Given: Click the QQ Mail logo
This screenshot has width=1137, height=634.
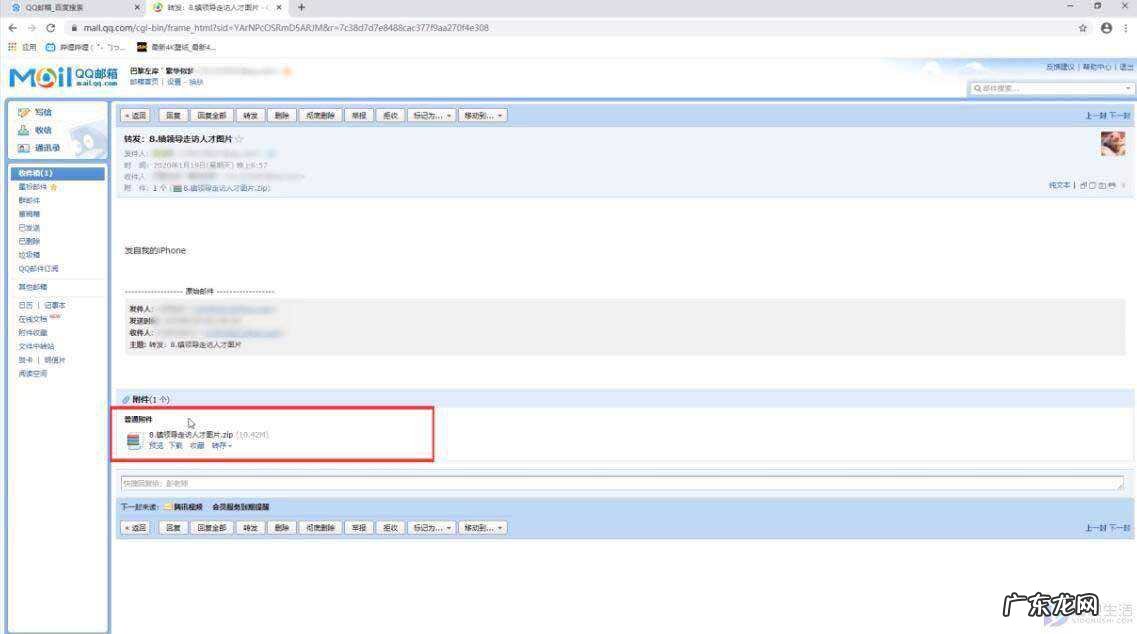Looking at the screenshot, I should tap(63, 76).
